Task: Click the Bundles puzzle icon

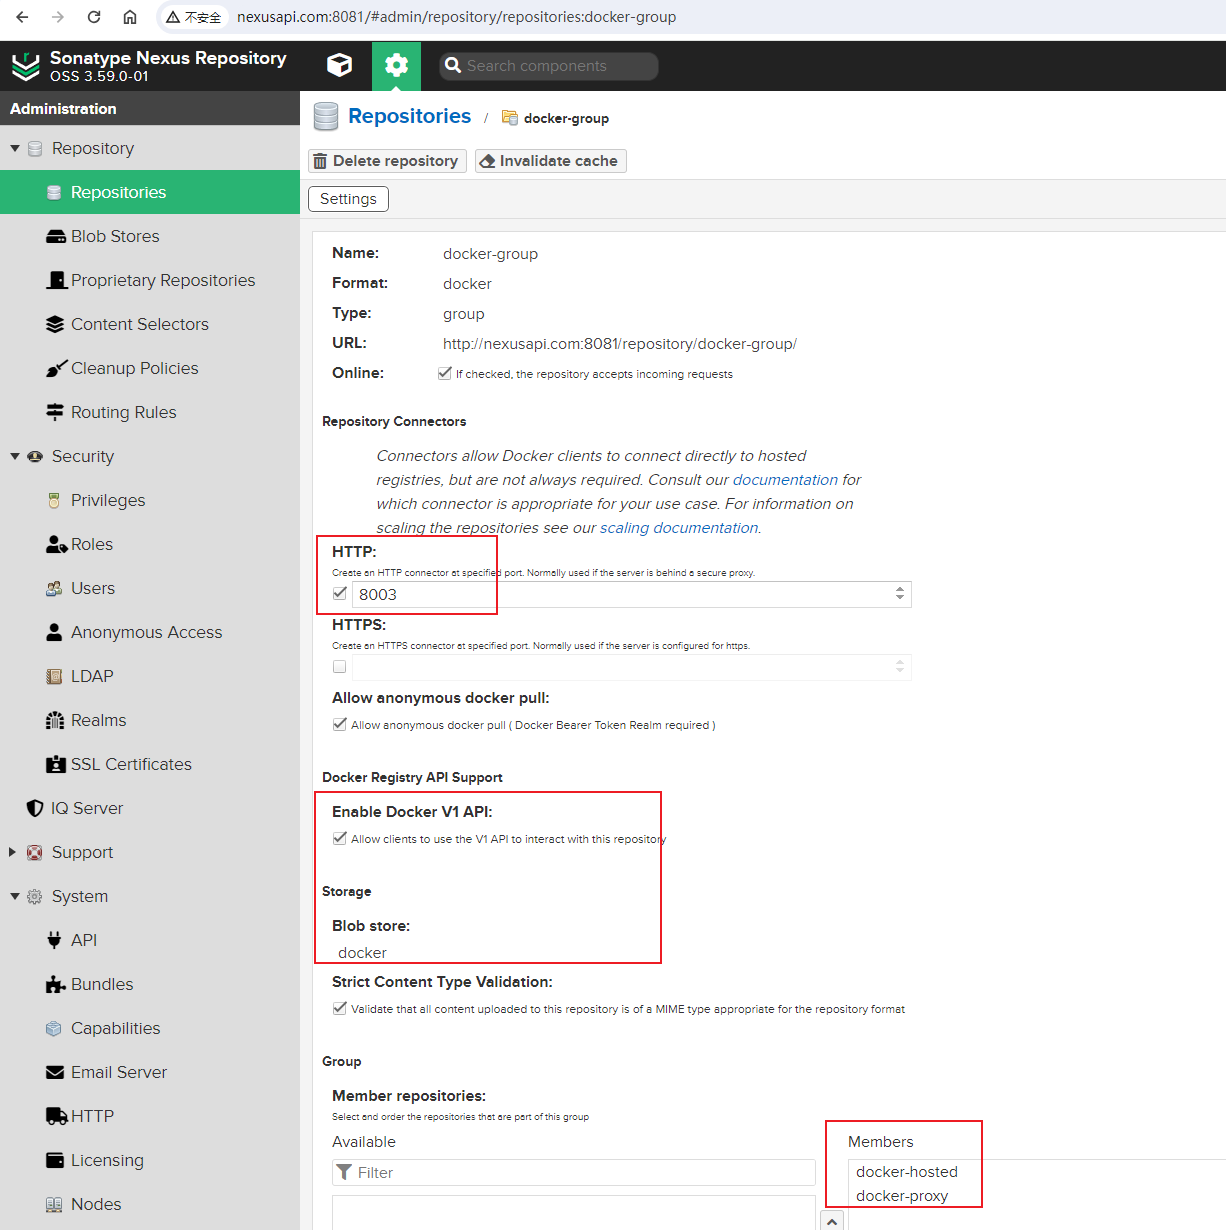Action: tap(56, 985)
